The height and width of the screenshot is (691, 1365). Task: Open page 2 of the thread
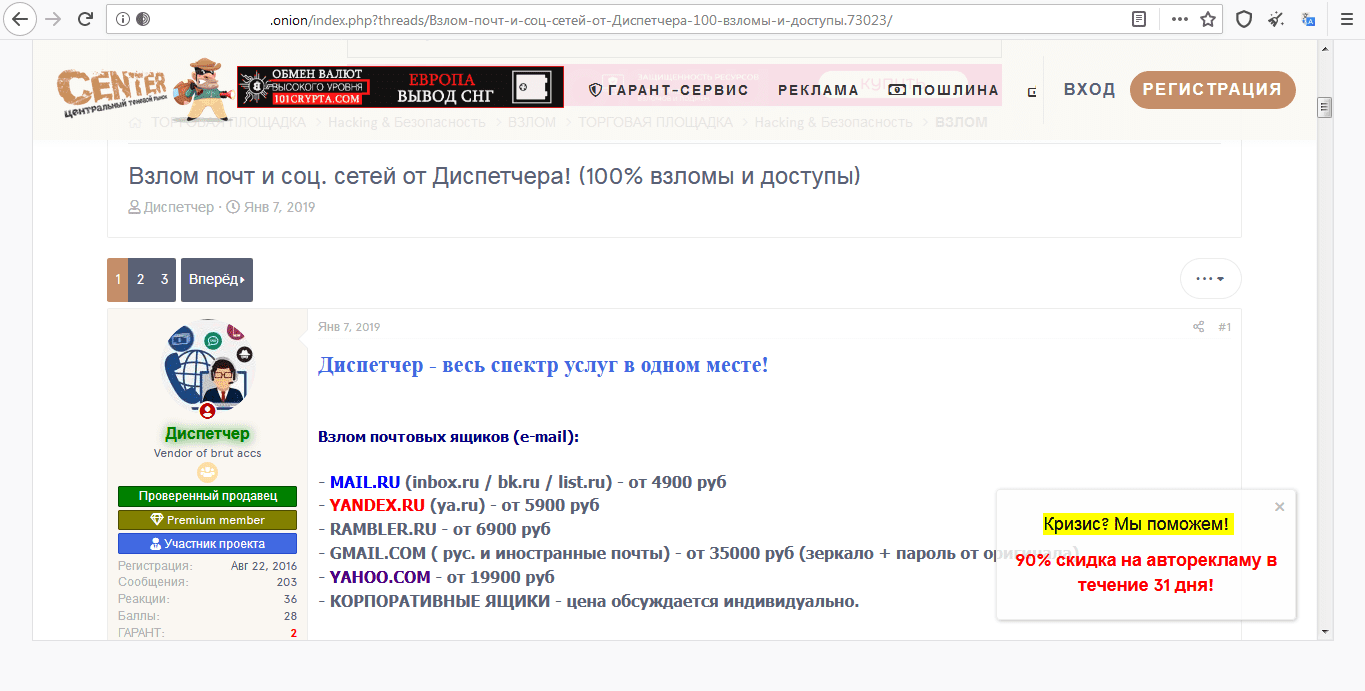[x=141, y=280]
